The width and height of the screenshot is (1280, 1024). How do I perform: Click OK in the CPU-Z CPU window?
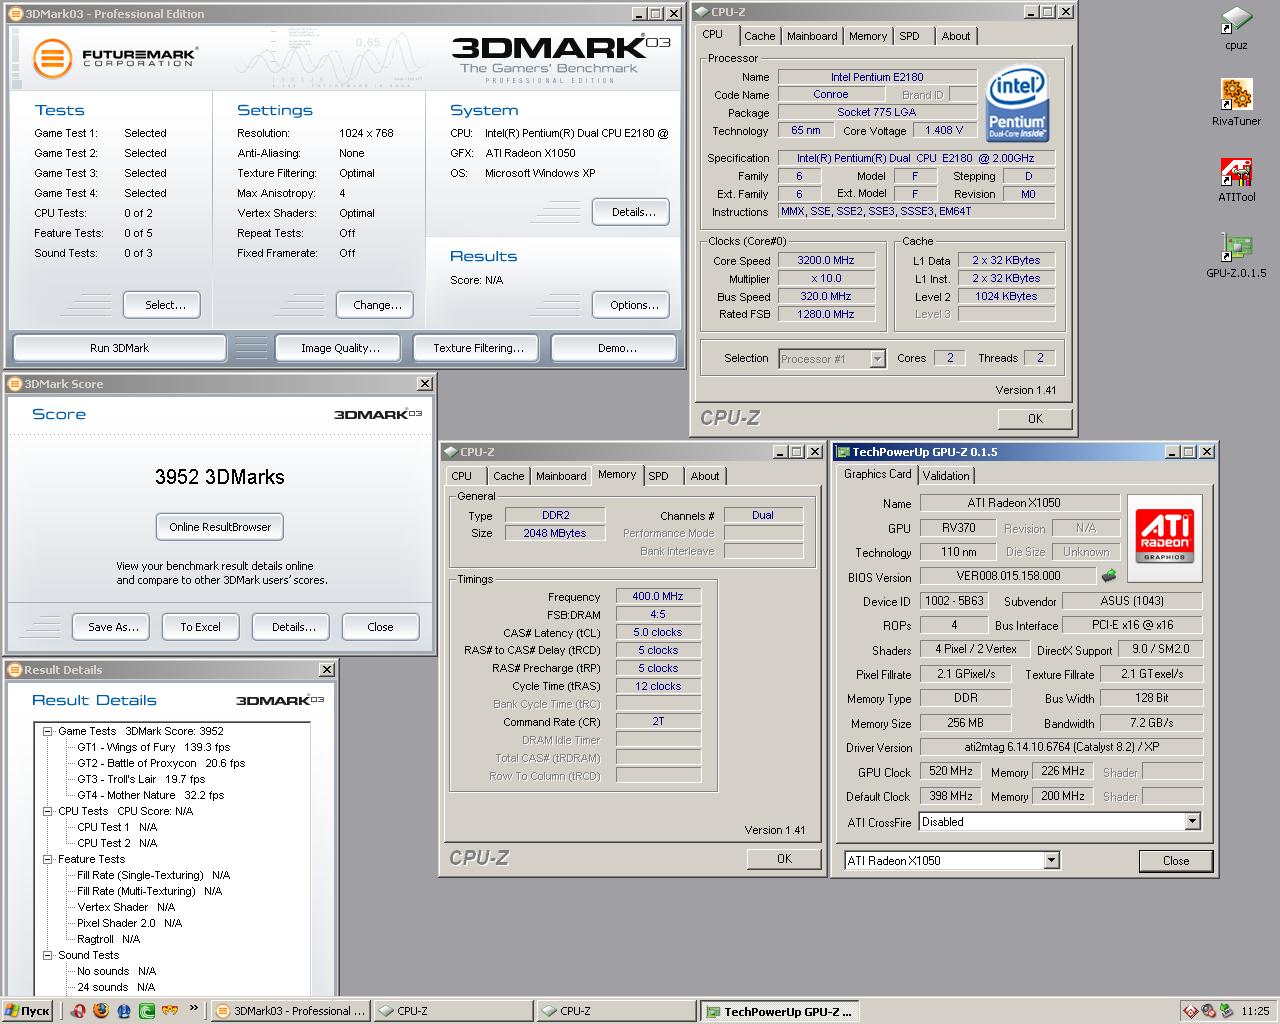[1035, 419]
